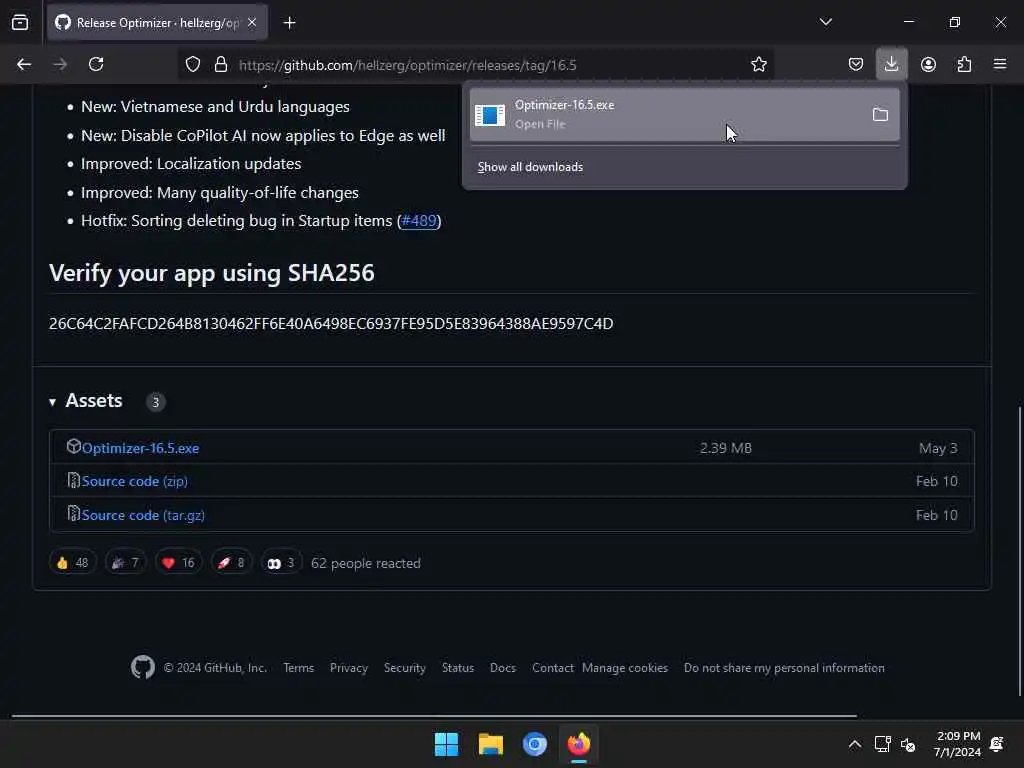This screenshot has height=768, width=1024.
Task: Open File Explorer from taskbar
Action: tap(490, 744)
